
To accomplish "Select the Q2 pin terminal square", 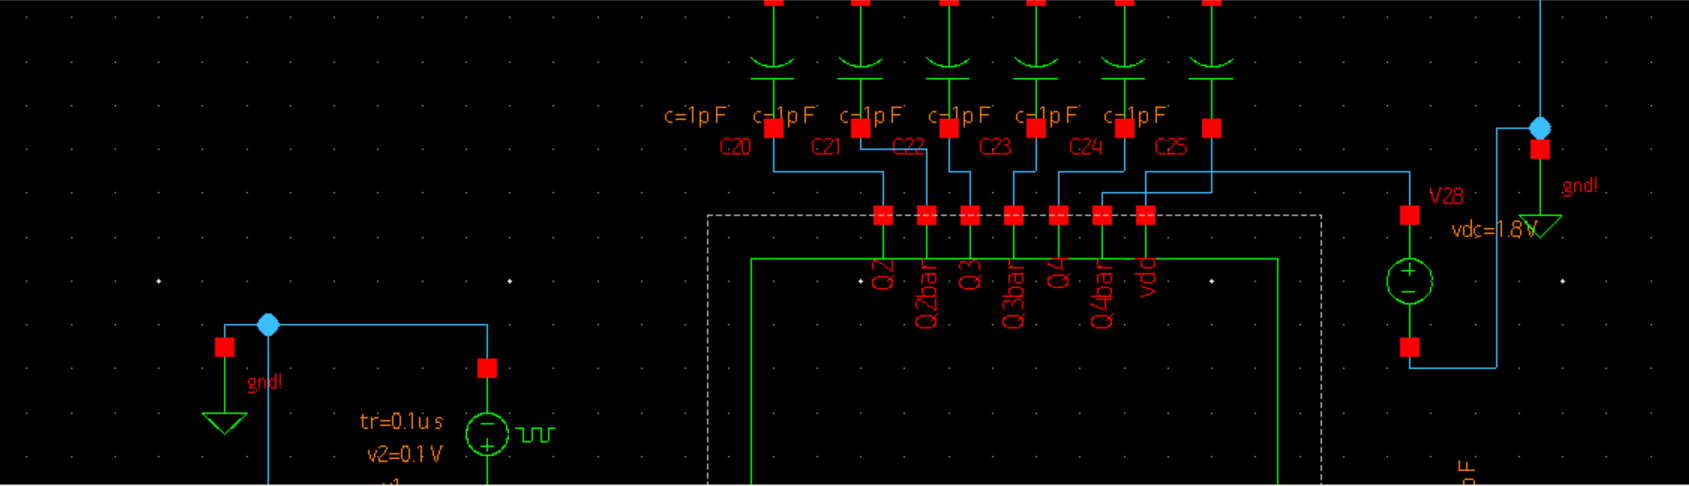I will tap(883, 215).
